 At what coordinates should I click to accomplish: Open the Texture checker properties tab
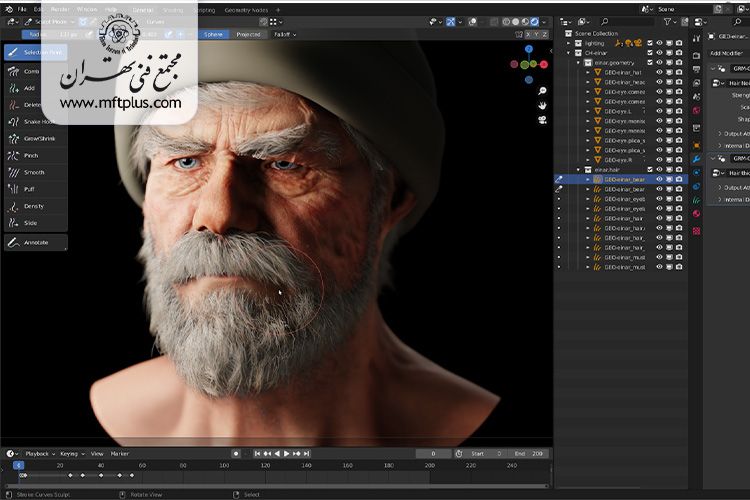tap(696, 232)
